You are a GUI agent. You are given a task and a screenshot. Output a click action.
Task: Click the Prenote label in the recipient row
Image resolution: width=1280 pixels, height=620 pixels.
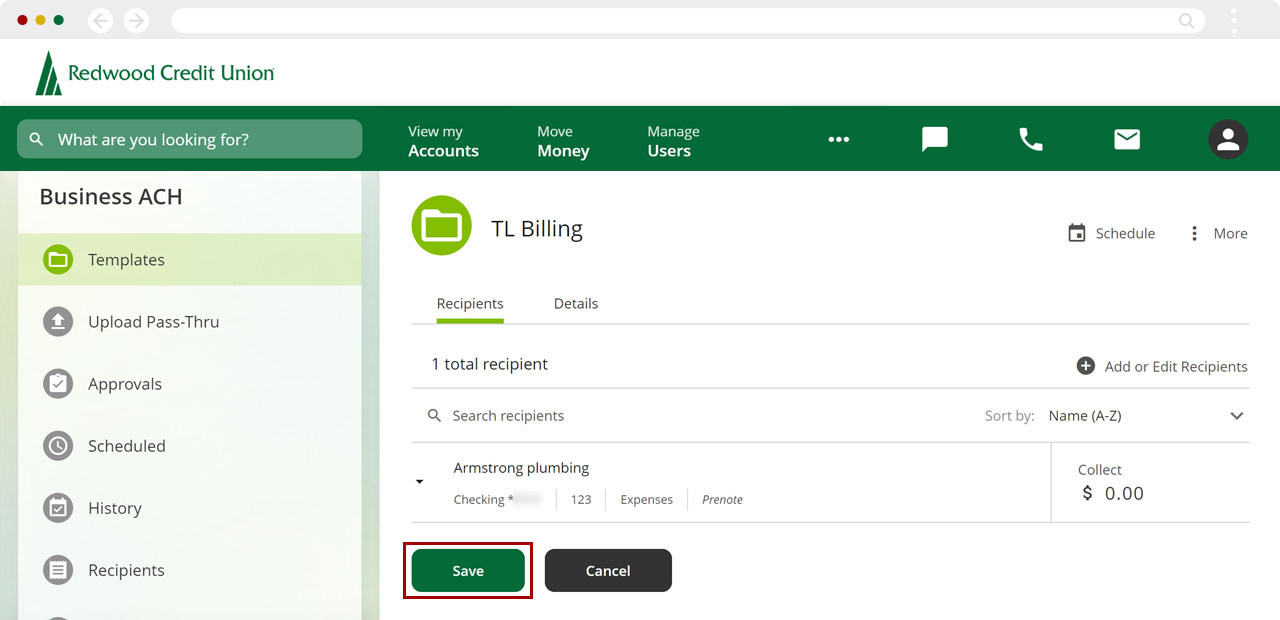tap(722, 499)
